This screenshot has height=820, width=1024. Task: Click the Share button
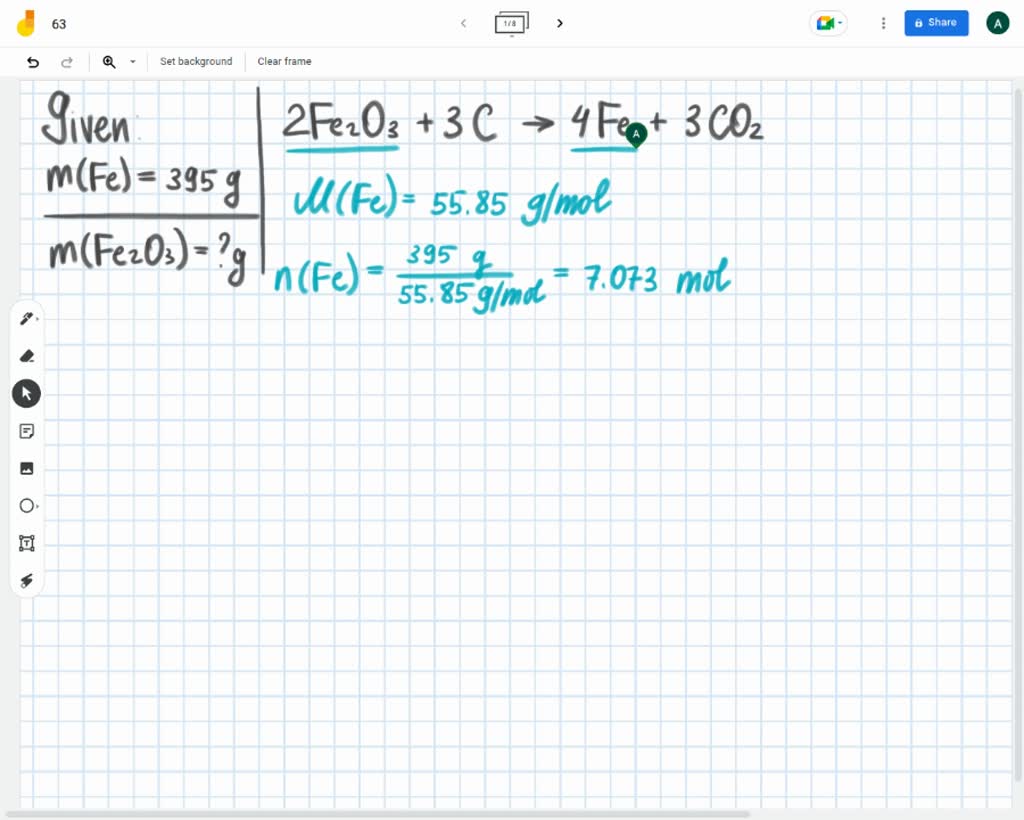tap(936, 22)
